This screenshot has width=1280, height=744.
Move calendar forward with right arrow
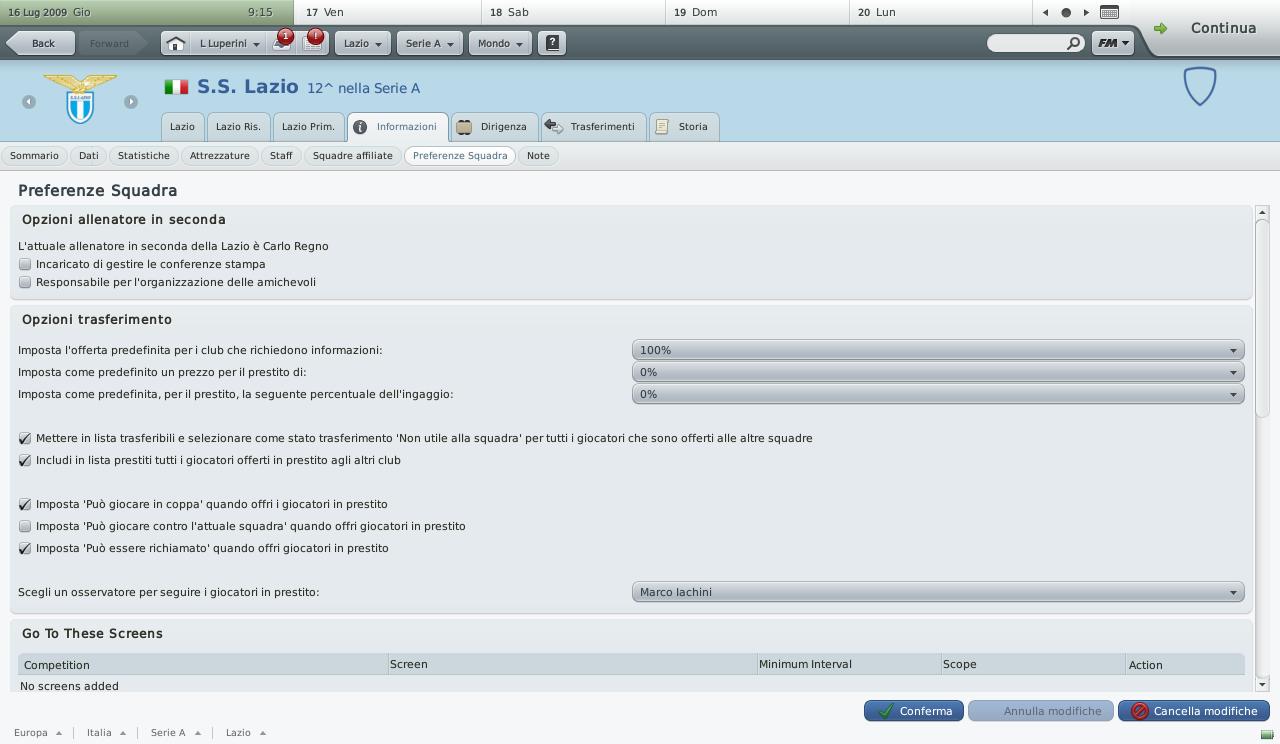click(x=1087, y=12)
